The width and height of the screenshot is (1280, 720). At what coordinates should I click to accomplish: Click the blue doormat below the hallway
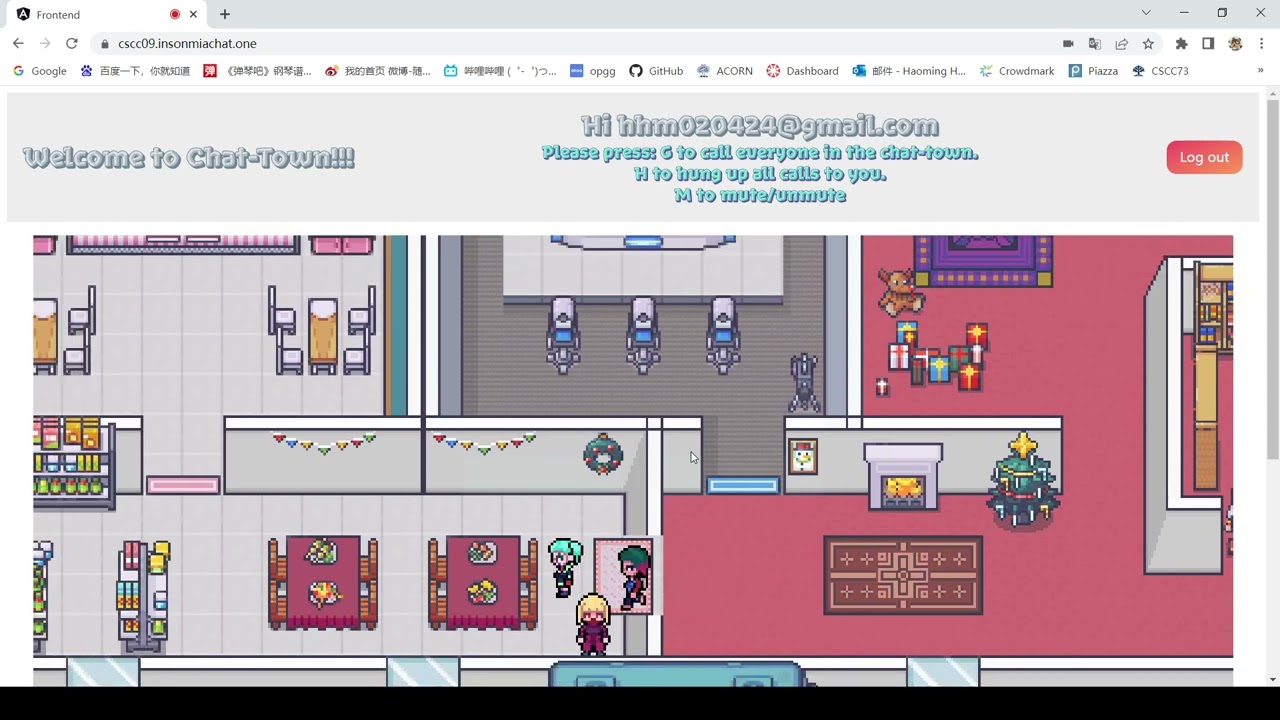(x=743, y=486)
